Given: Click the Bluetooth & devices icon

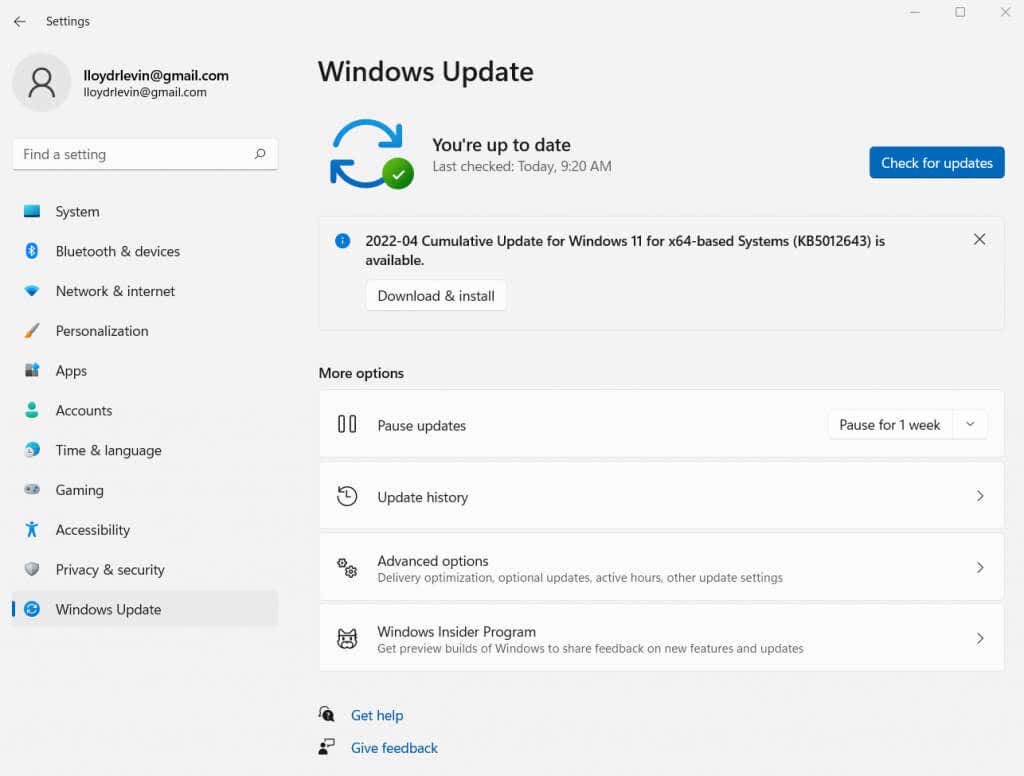Looking at the screenshot, I should click(31, 251).
